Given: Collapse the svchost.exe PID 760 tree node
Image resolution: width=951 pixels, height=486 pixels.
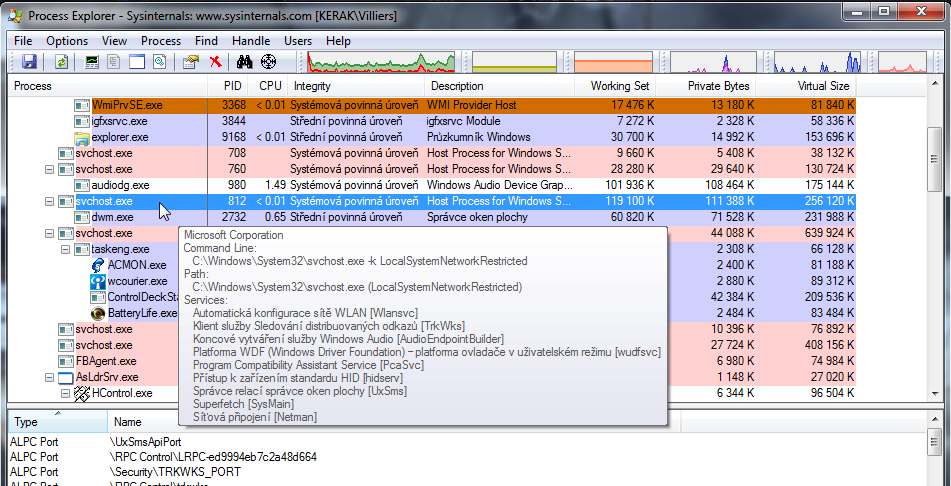Looking at the screenshot, I should tap(50, 169).
